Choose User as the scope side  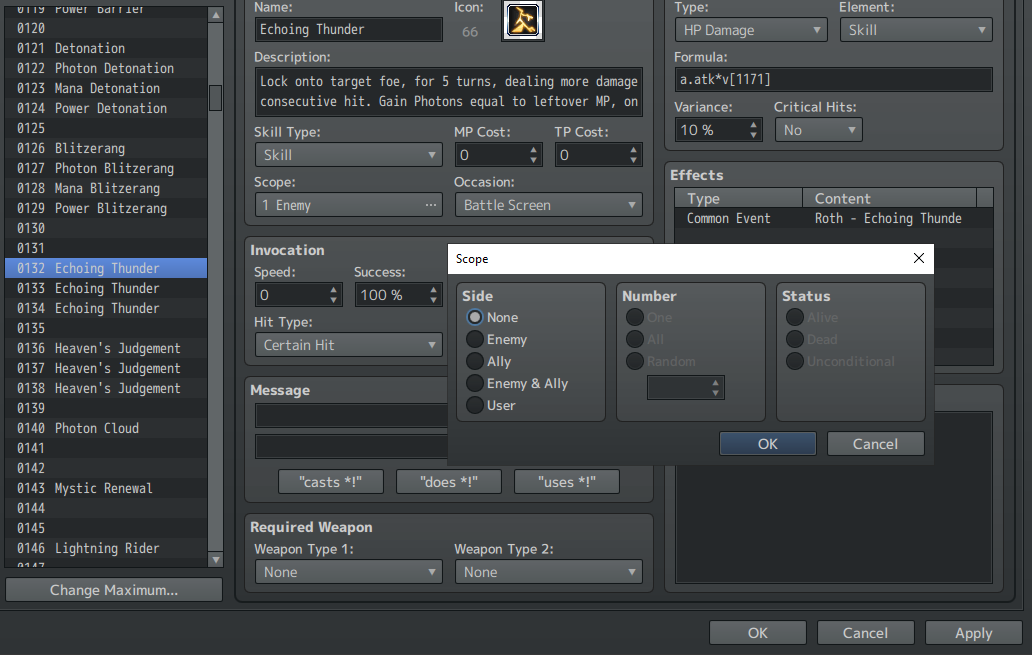(475, 406)
